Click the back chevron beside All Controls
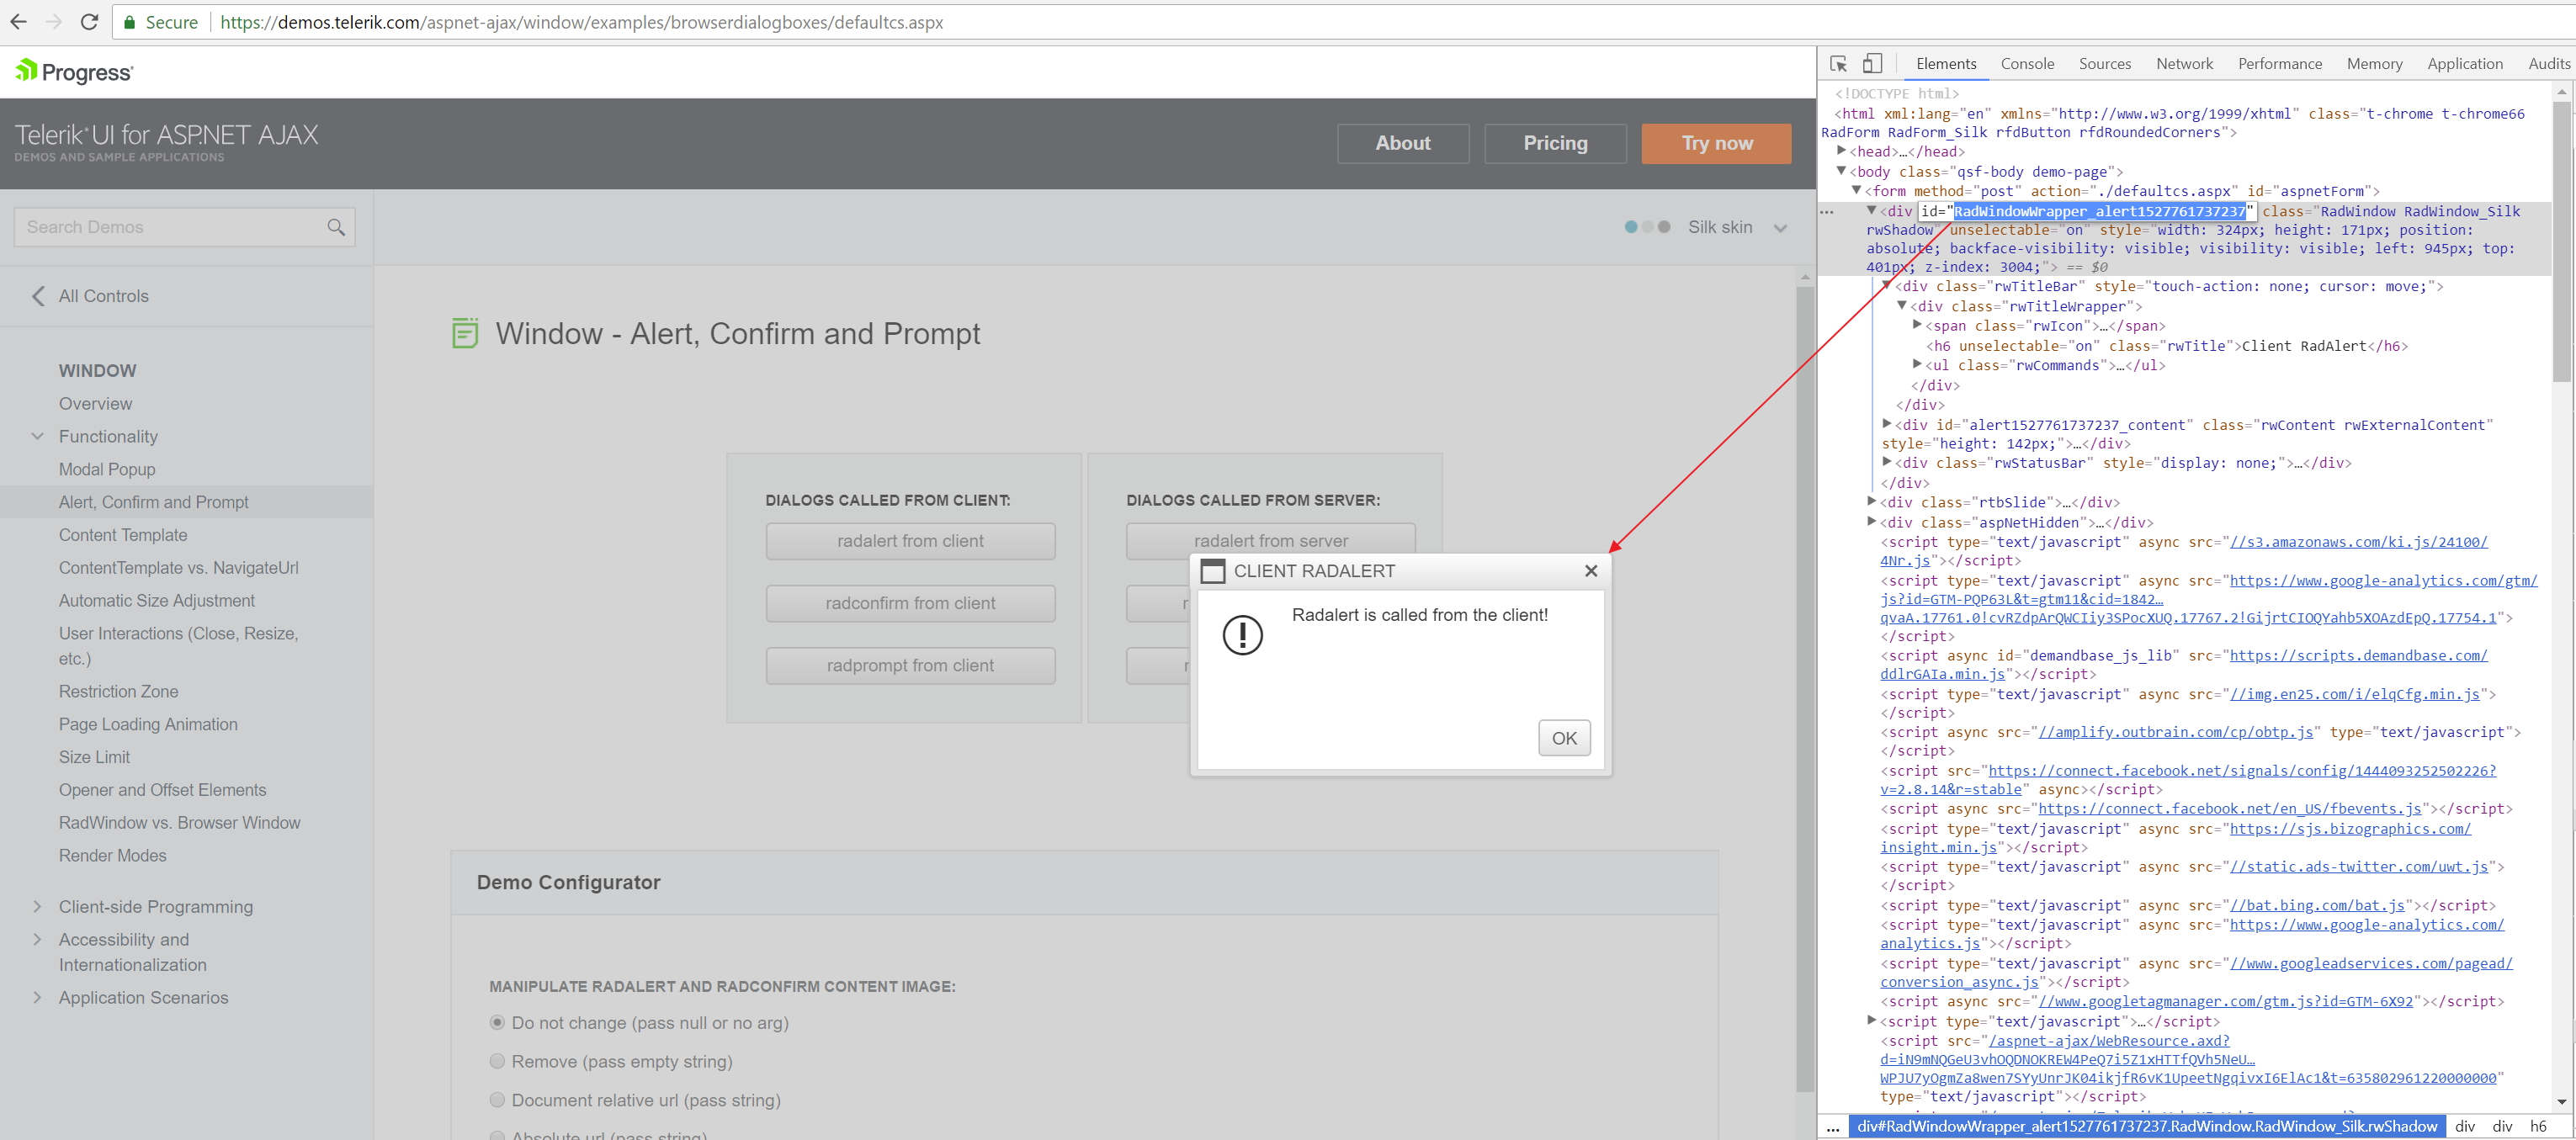This screenshot has height=1140, width=2576. point(38,296)
